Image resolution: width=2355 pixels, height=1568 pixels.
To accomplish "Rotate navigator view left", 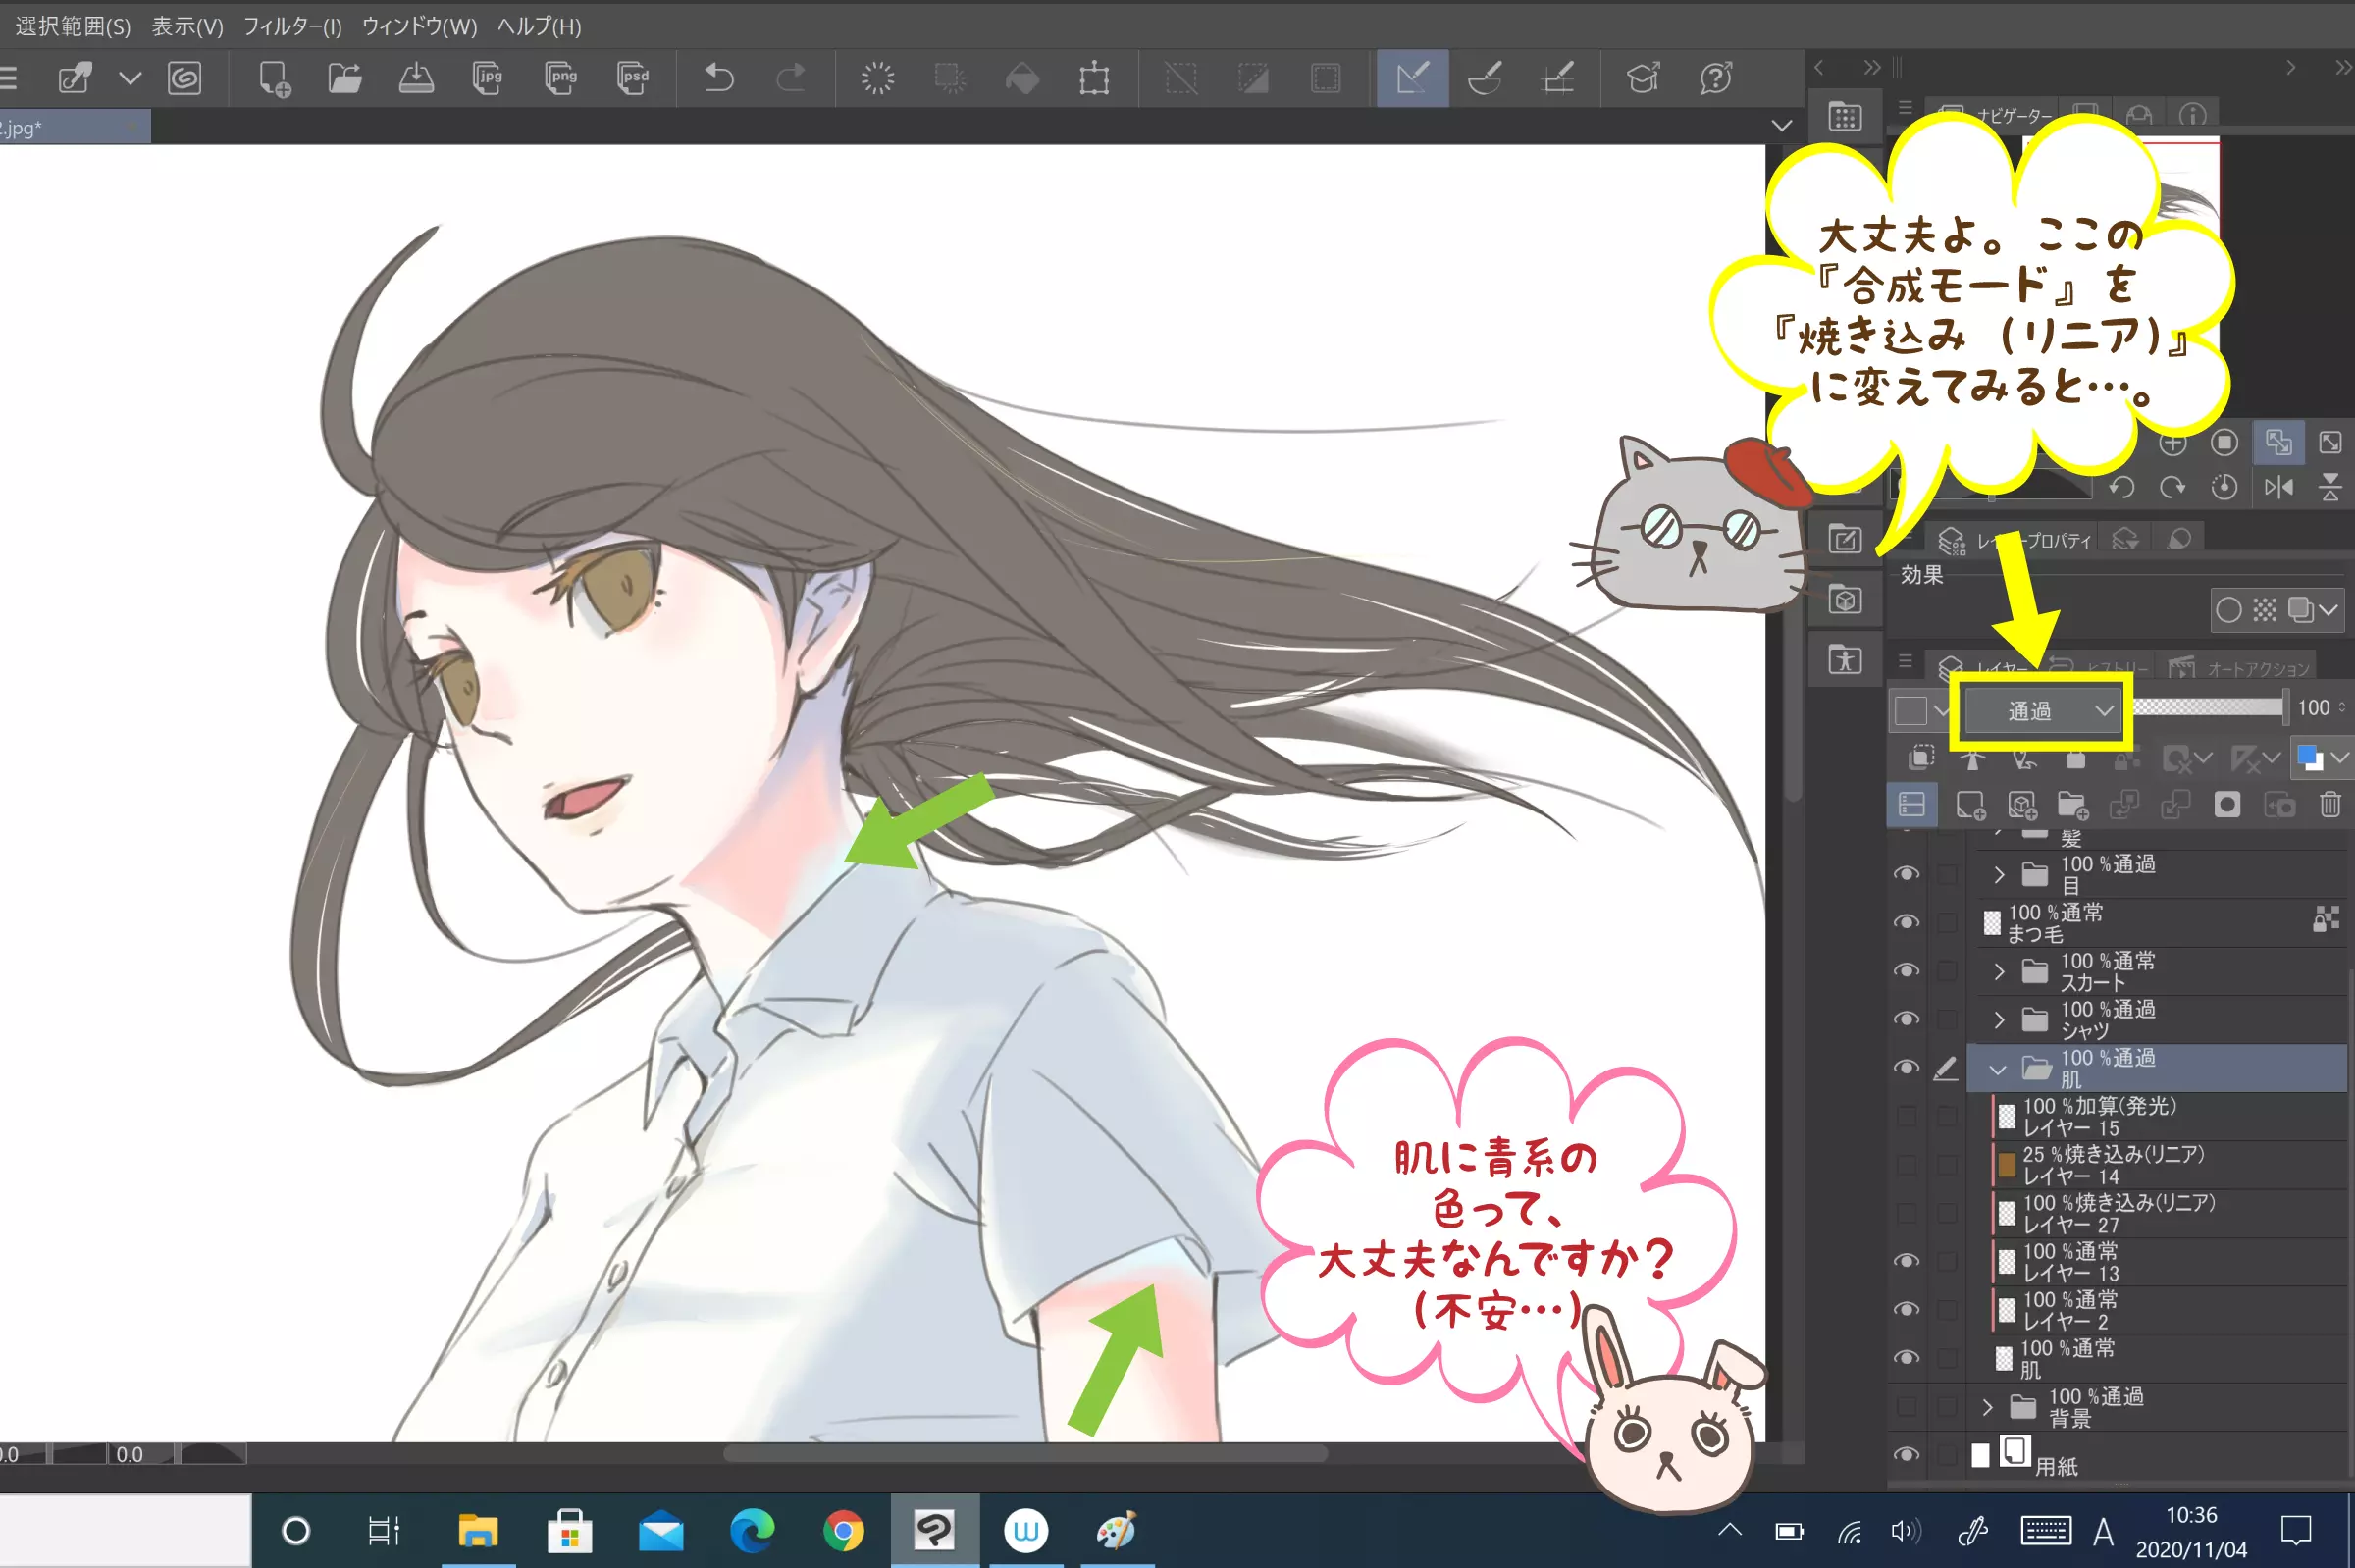I will (2121, 487).
